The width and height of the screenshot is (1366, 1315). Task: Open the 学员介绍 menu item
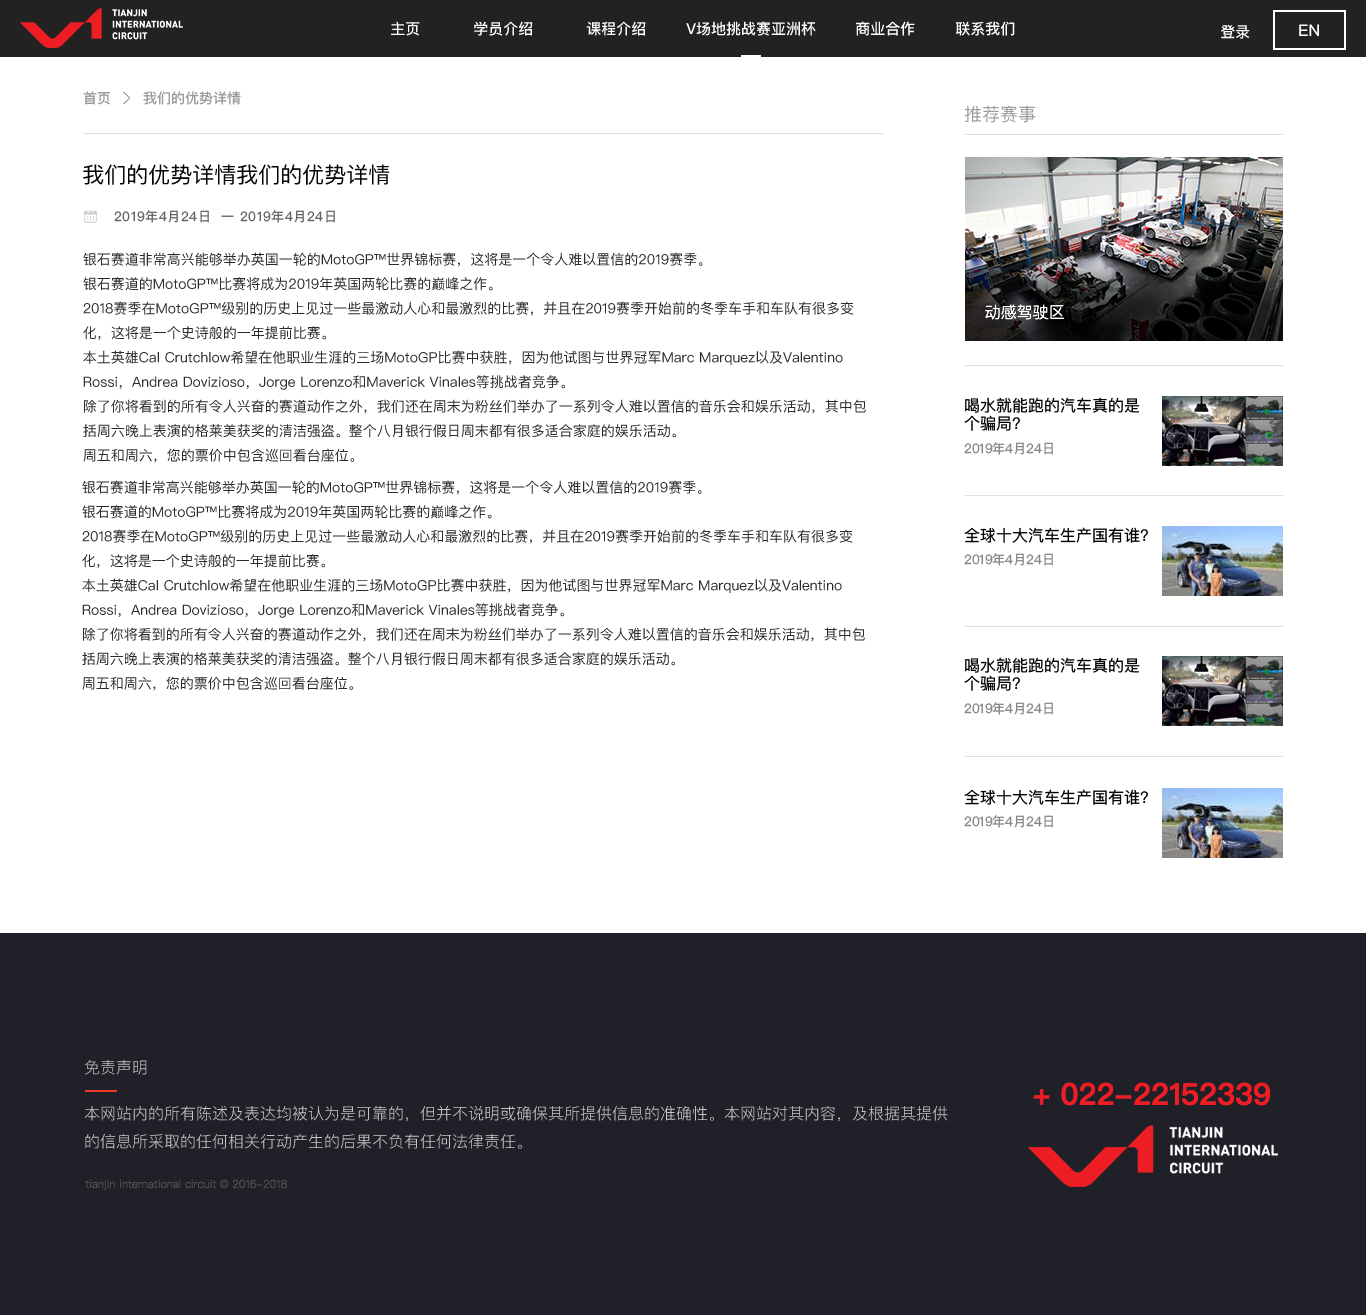coord(503,29)
